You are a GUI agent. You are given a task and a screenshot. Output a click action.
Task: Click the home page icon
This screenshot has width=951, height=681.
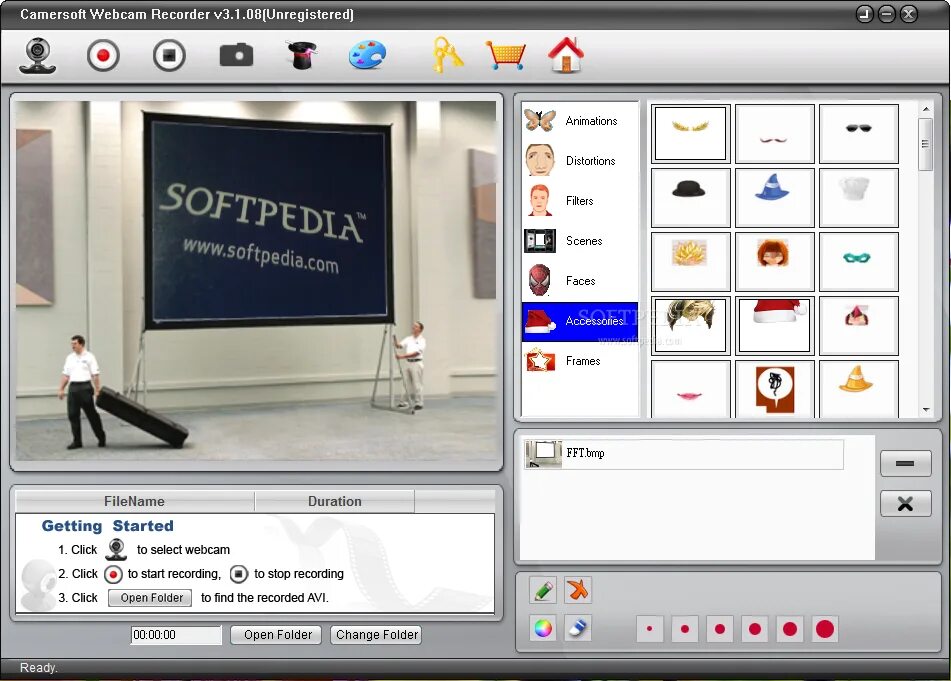(x=567, y=55)
